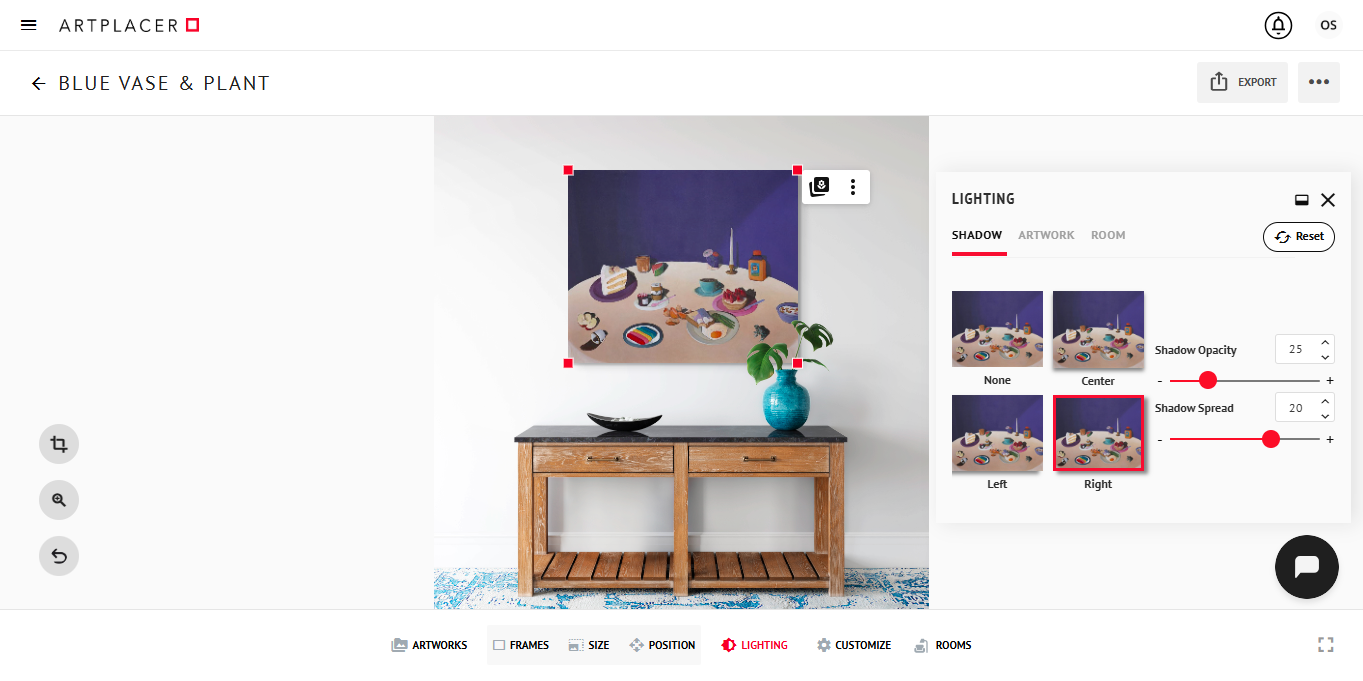Open the notifications bell

[1278, 25]
